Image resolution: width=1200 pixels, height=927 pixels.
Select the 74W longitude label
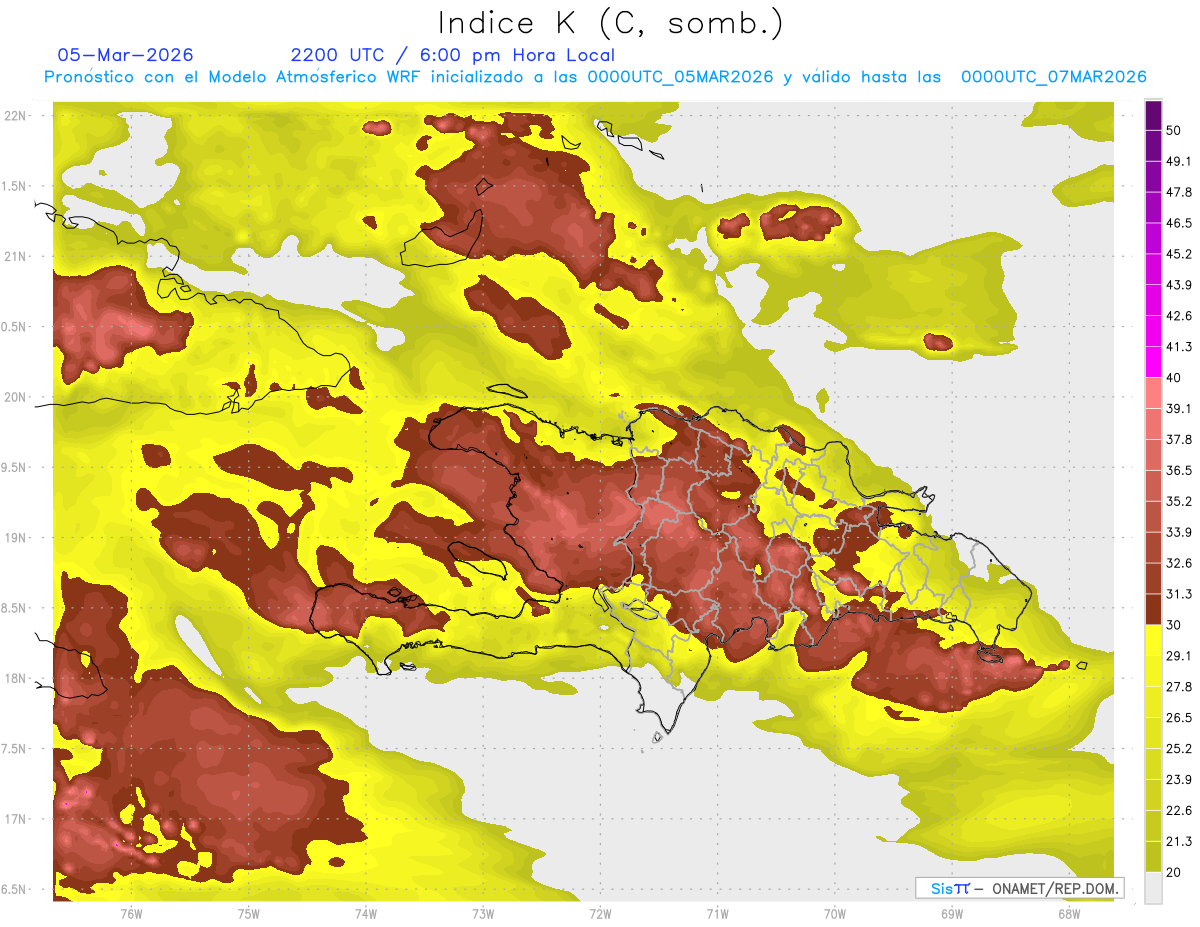[366, 912]
